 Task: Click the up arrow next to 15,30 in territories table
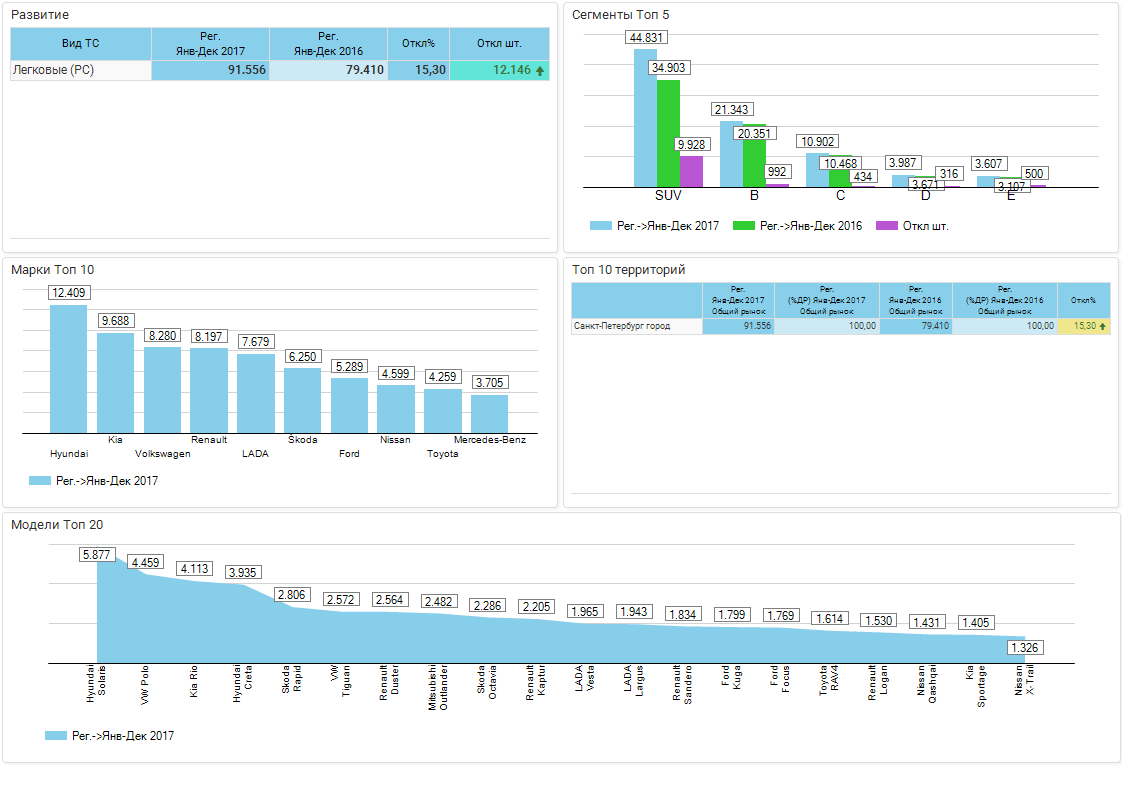click(1103, 327)
